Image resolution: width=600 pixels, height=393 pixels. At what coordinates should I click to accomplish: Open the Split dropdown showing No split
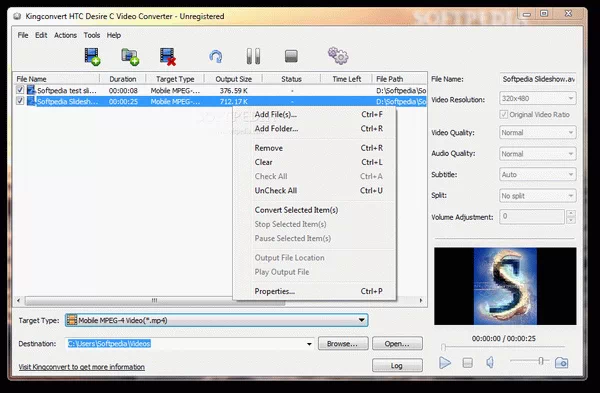pyautogui.click(x=537, y=196)
